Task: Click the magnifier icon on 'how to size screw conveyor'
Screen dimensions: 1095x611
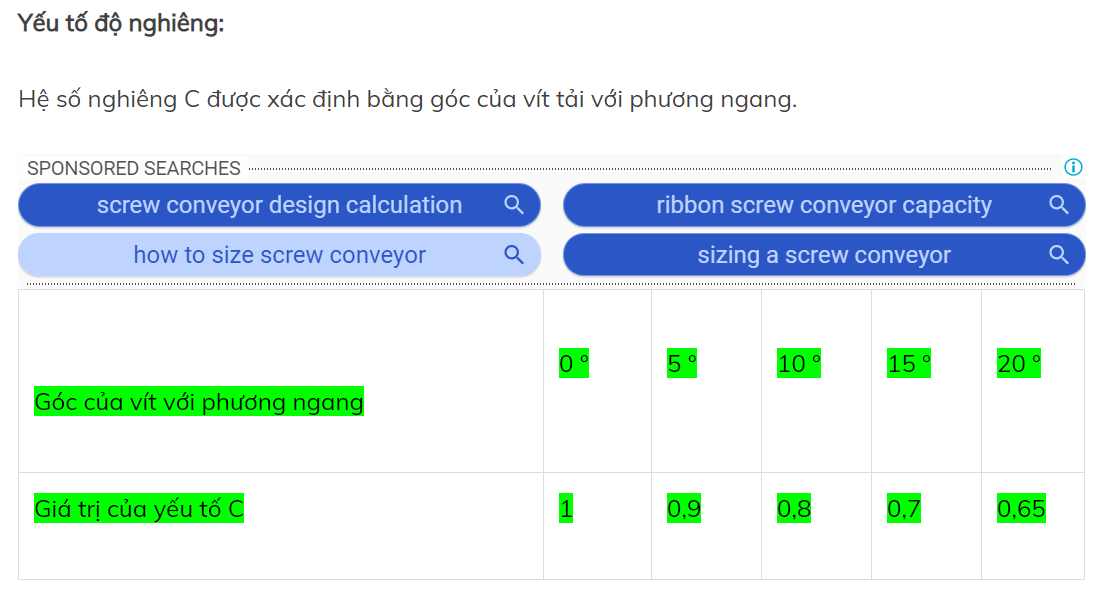Action: tap(515, 255)
